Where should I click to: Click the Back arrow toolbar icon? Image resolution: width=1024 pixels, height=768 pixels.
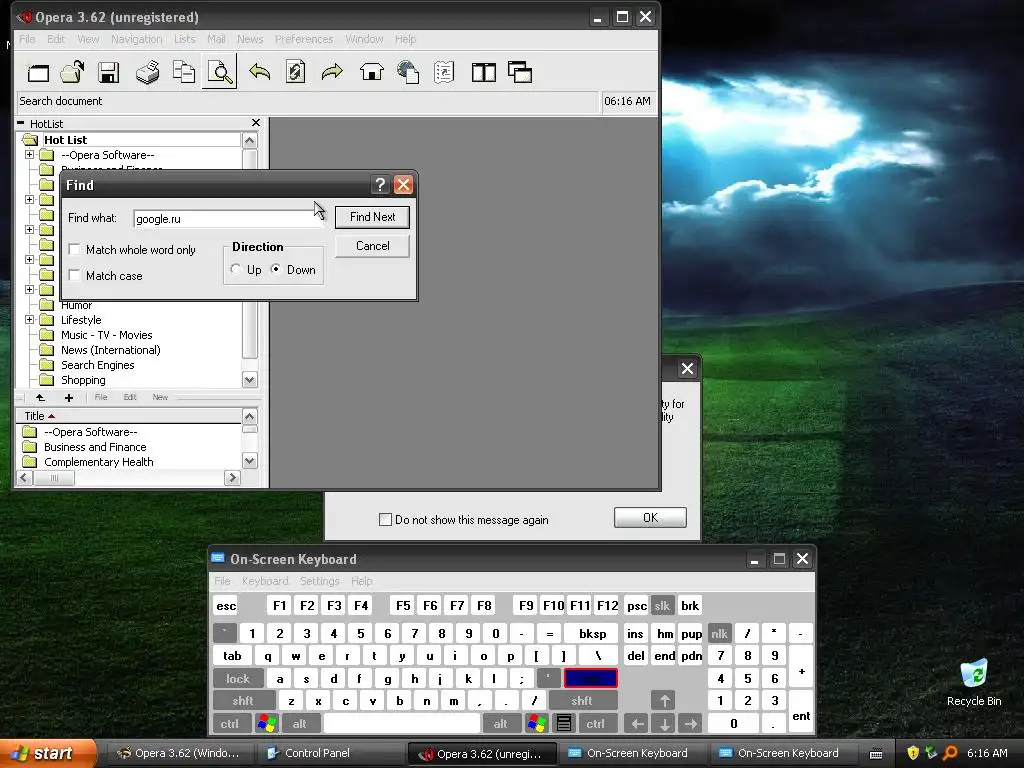click(x=259, y=72)
